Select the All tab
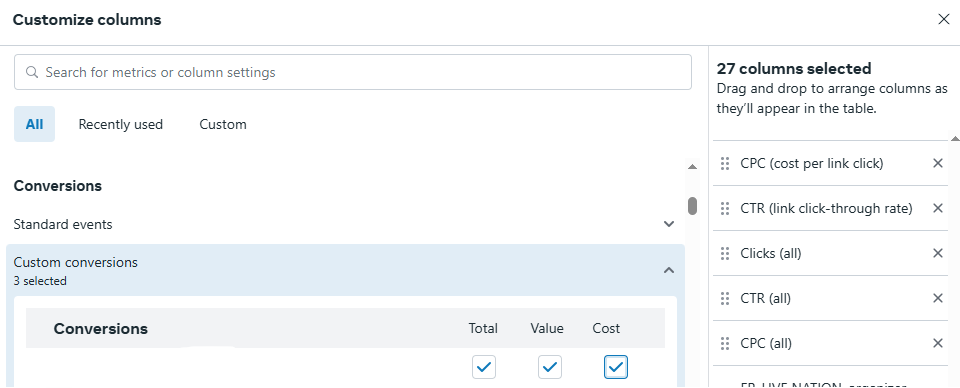This screenshot has width=960, height=388. [34, 124]
